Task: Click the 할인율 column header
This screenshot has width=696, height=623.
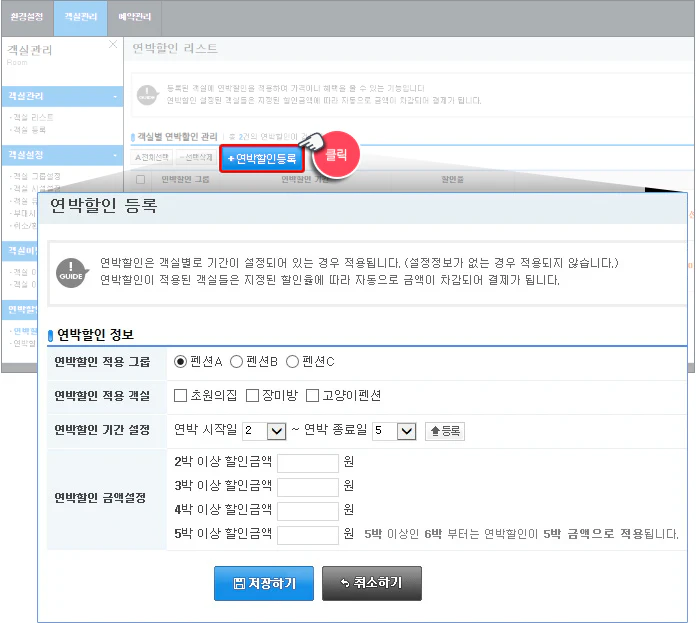Action: [x=452, y=179]
